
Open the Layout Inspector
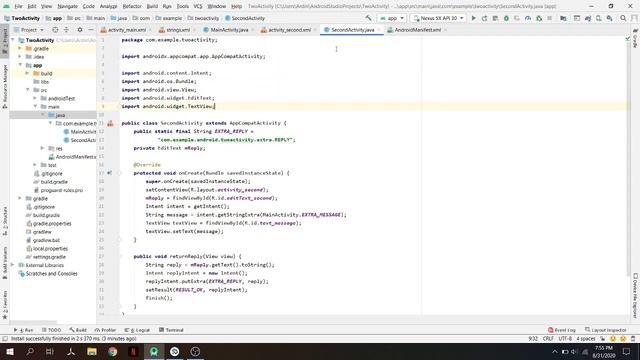(605, 330)
